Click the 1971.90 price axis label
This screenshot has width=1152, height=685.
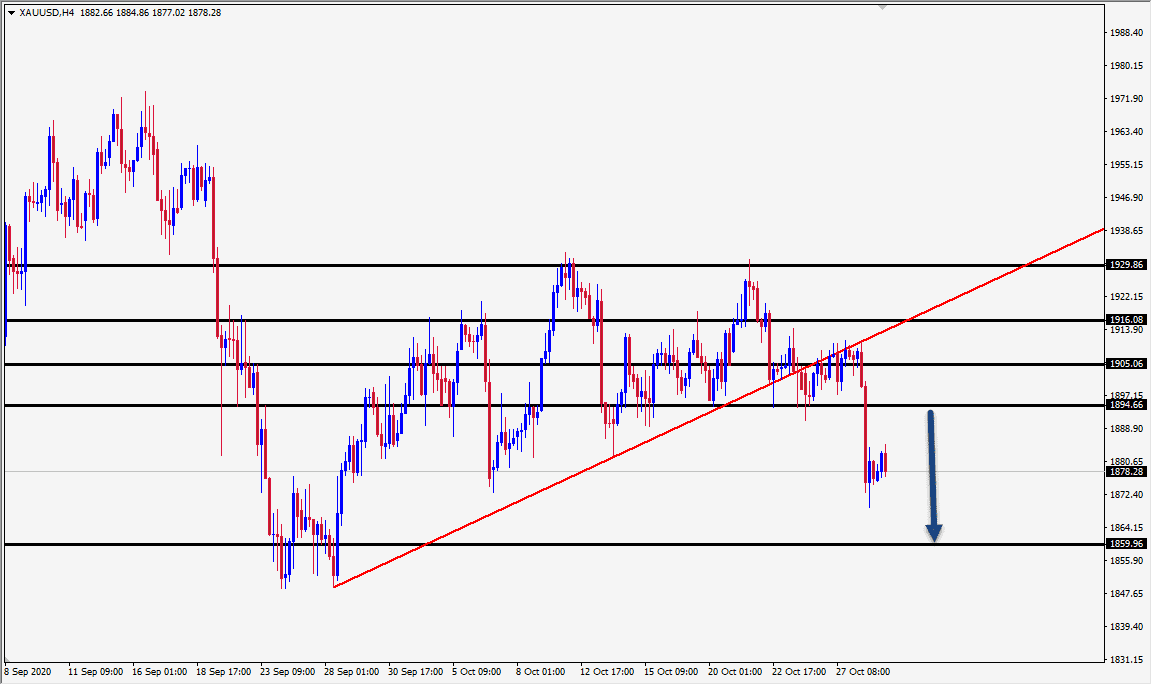coord(1127,98)
